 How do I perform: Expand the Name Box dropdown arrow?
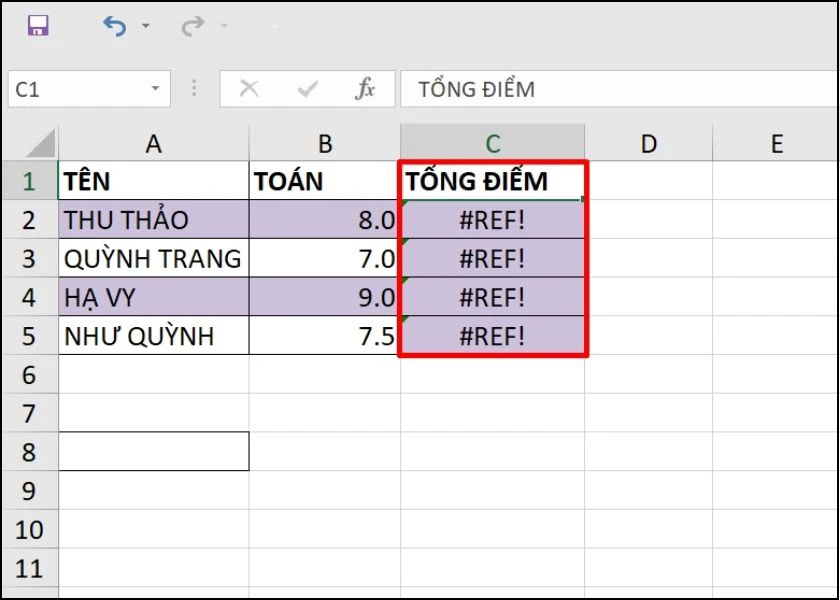tap(155, 88)
